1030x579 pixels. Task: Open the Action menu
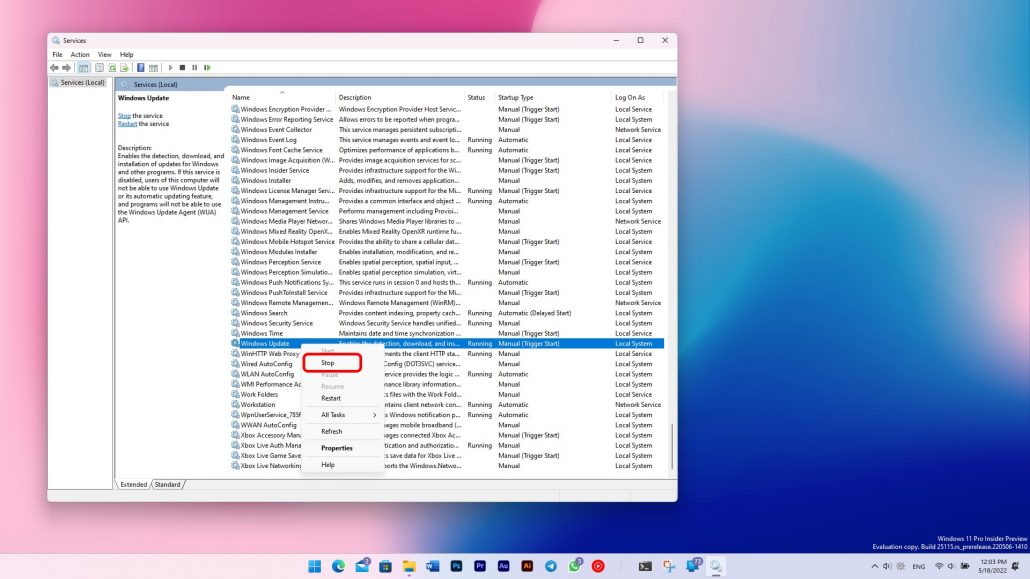click(79, 55)
